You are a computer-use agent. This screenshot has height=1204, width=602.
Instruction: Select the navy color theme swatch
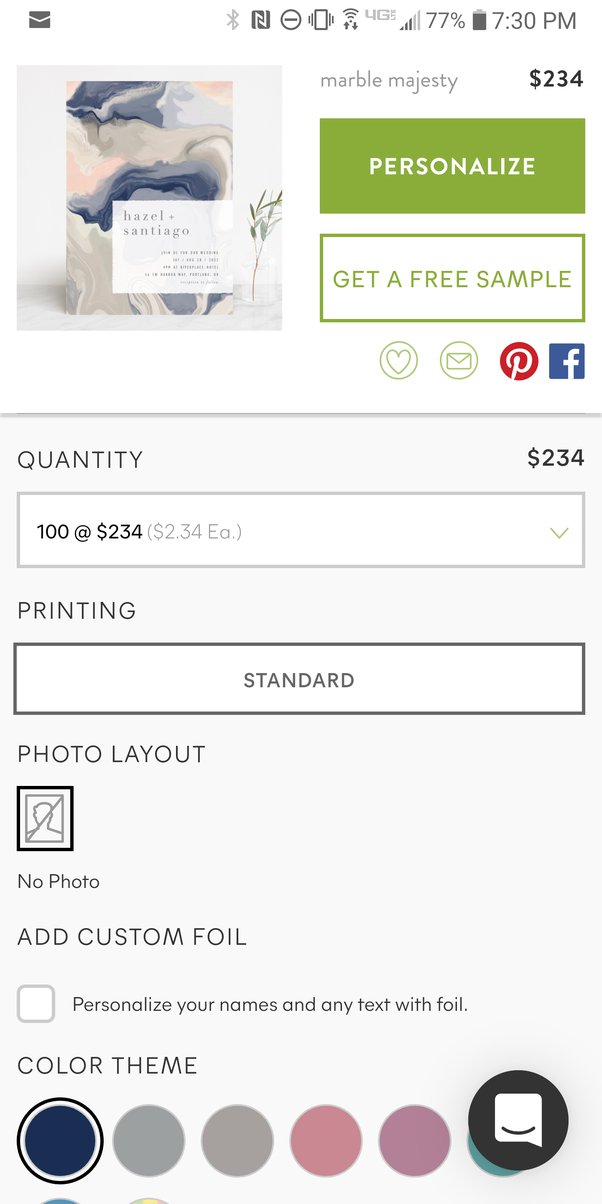click(59, 1141)
